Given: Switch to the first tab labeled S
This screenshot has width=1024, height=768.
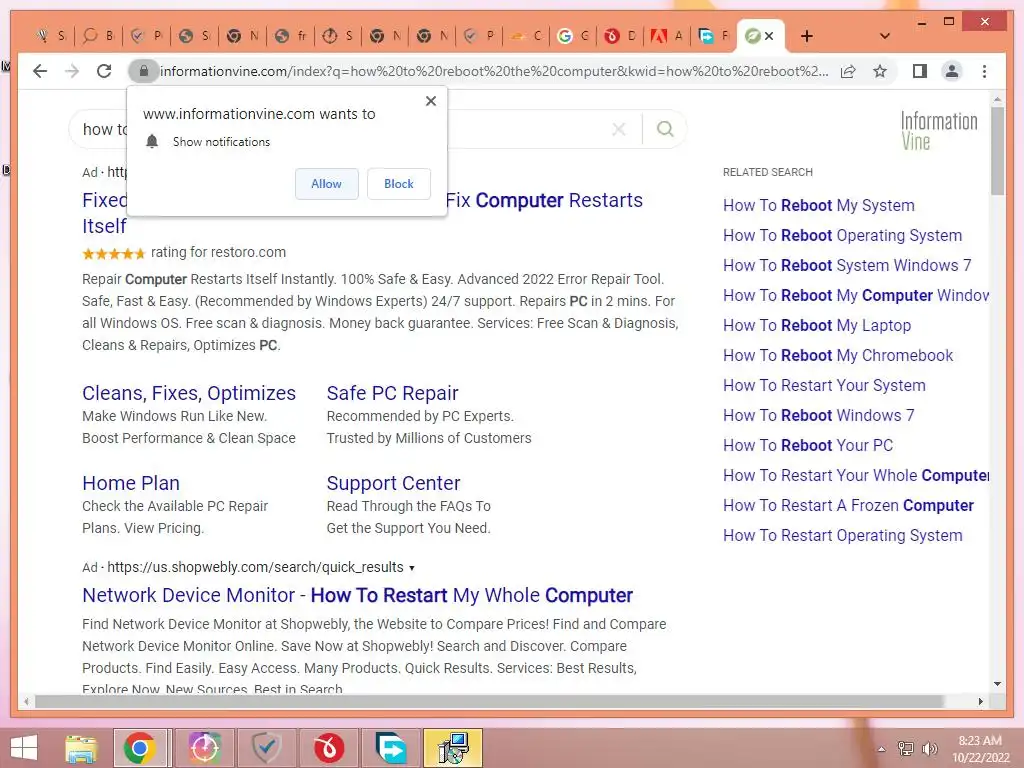Looking at the screenshot, I should 52,36.
